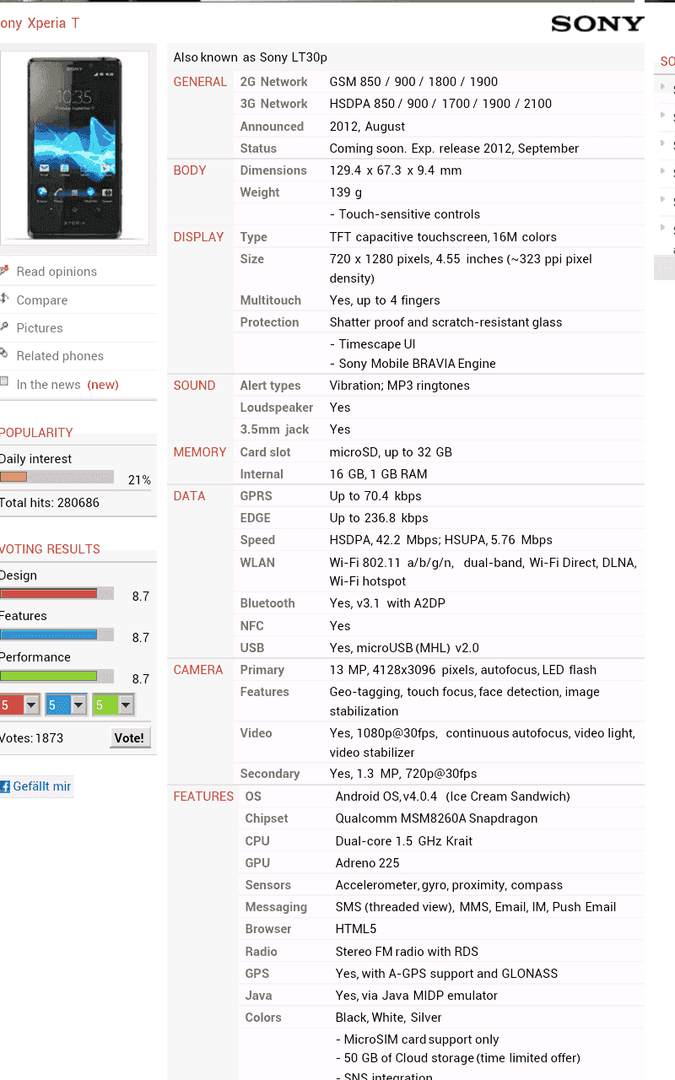This screenshot has width=675, height=1080.
Task: Click 'Black, White, Silver' colors value
Action: [x=388, y=1017]
